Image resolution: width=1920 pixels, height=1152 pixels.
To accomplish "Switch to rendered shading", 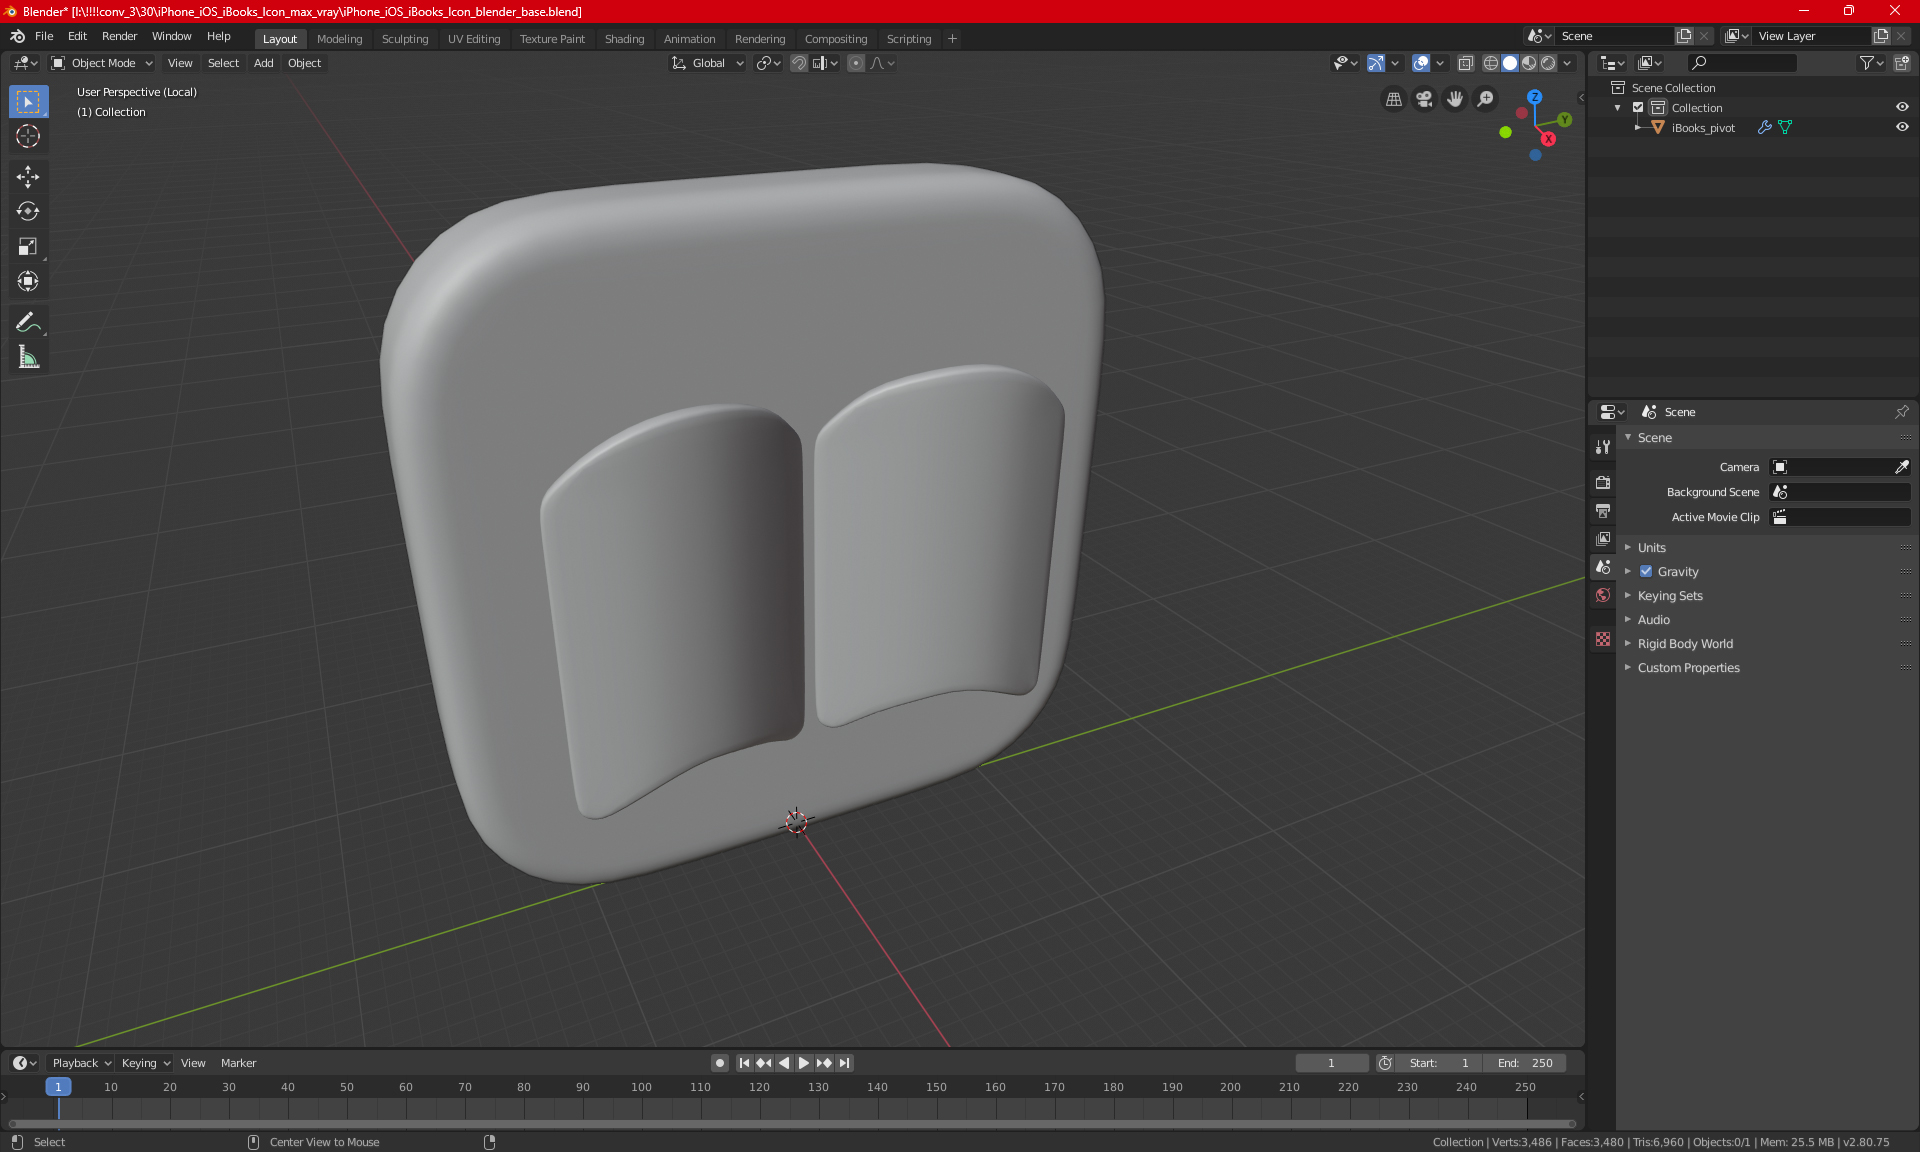I will 1548,63.
